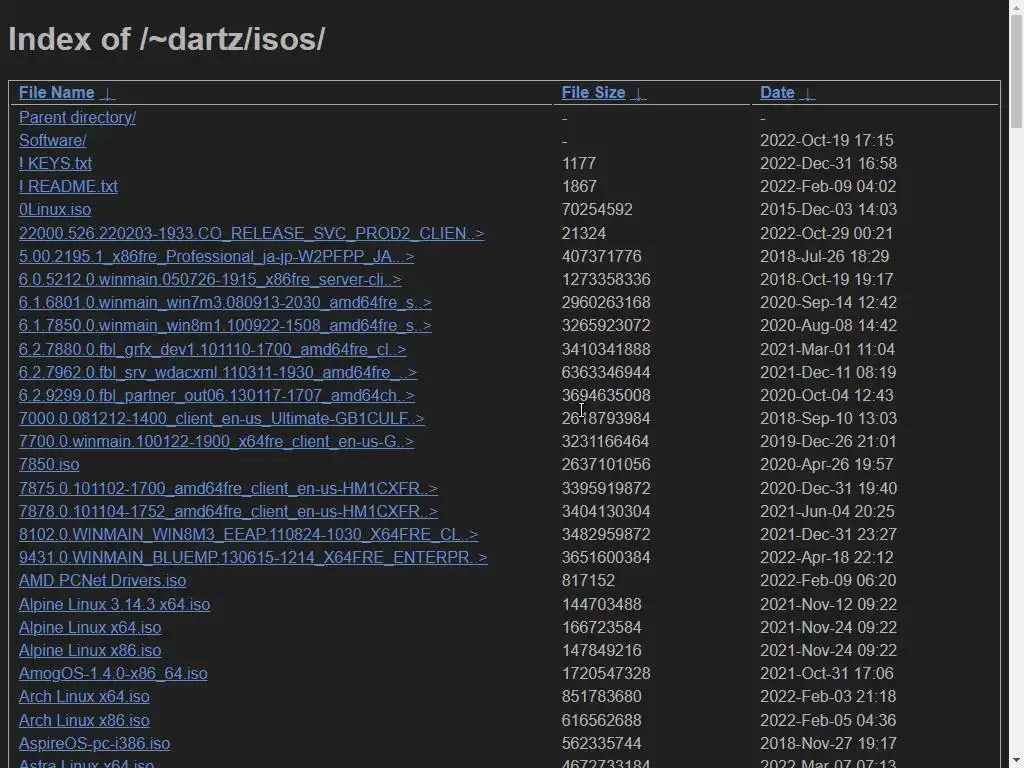Select the date 2018-Nov-27 19:17
1024x768 pixels.
[827, 743]
